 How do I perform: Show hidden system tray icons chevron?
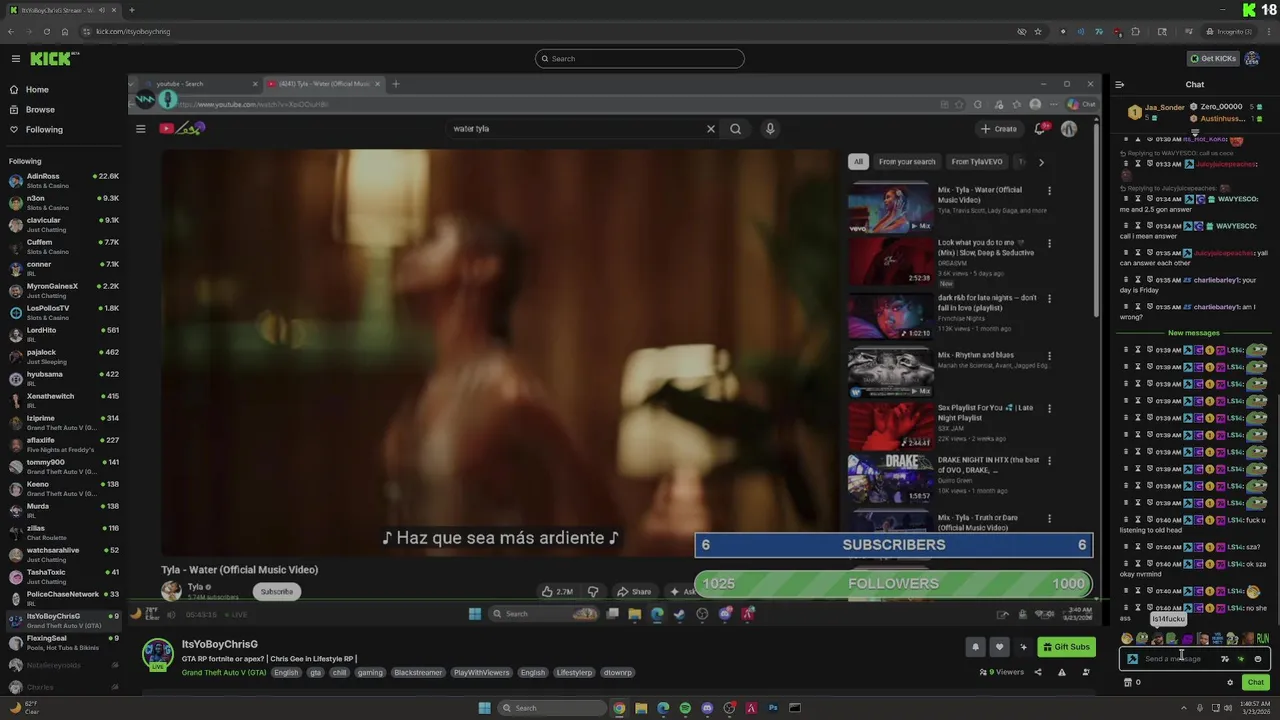click(1184, 708)
